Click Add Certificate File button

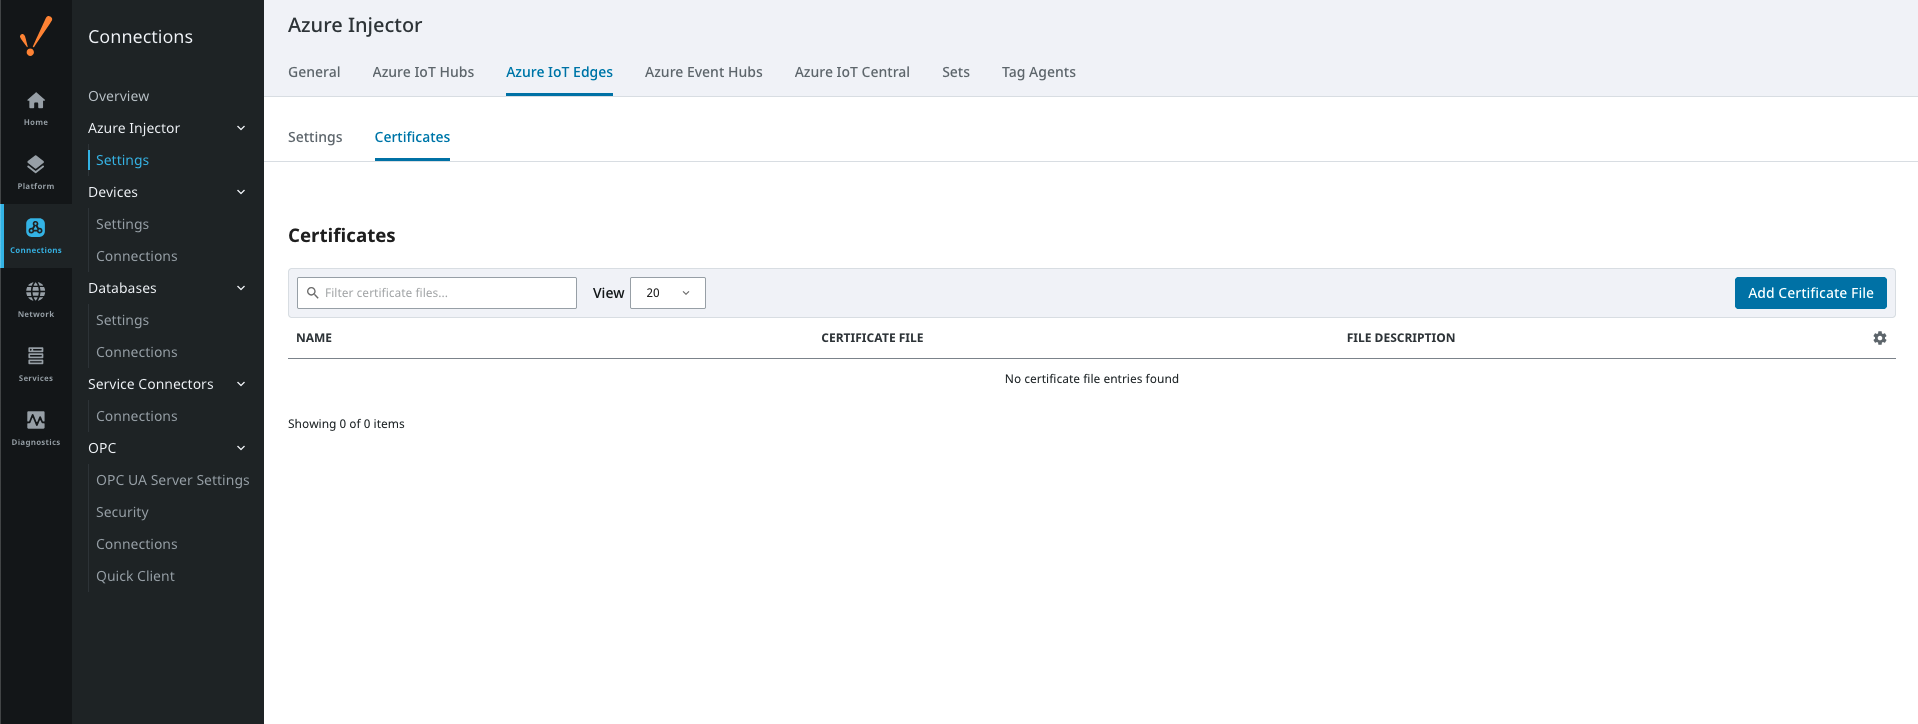[1810, 293]
